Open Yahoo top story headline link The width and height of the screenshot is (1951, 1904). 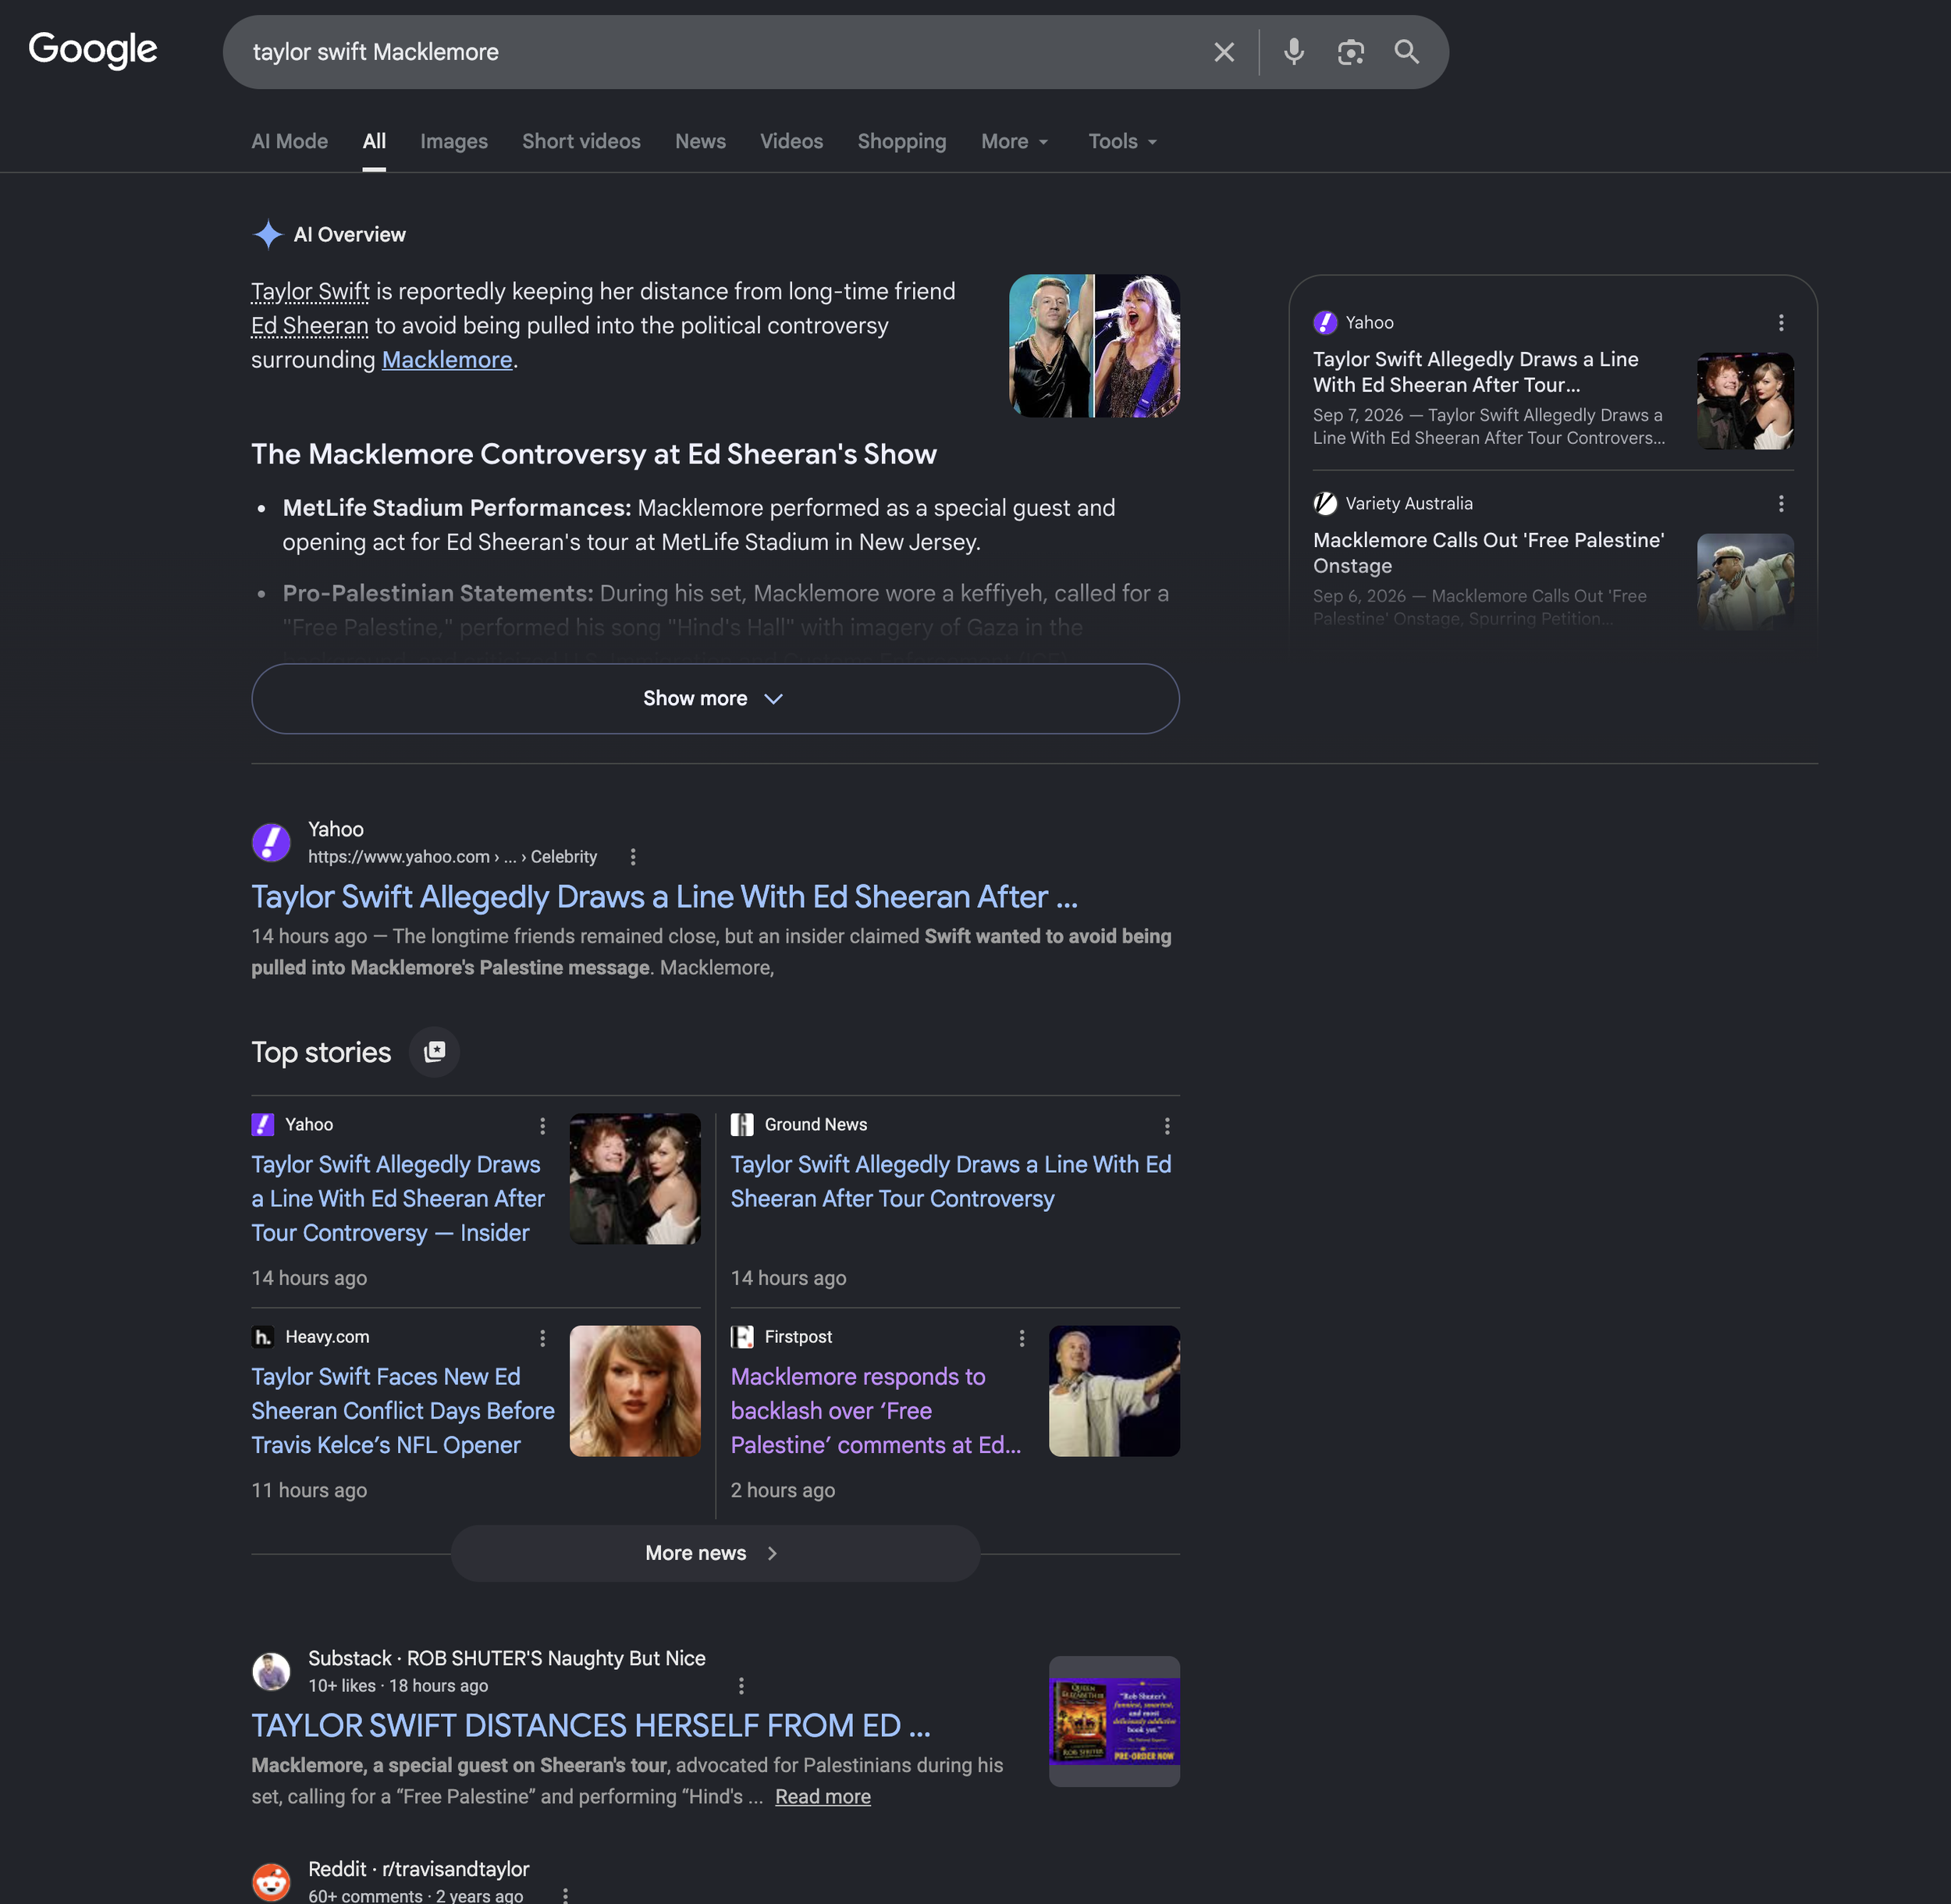click(398, 1199)
